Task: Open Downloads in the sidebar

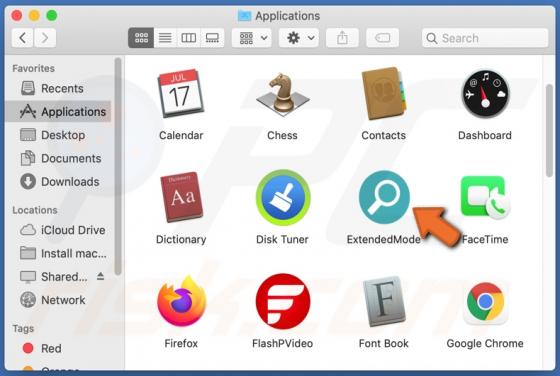Action: coord(58,181)
